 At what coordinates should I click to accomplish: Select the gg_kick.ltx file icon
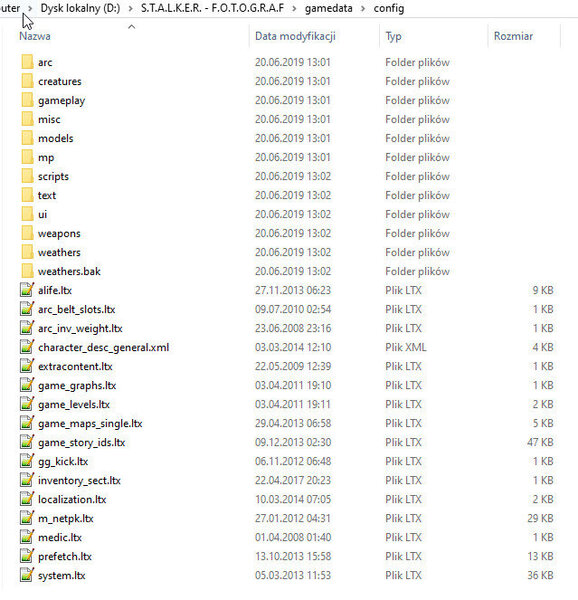coord(27,461)
